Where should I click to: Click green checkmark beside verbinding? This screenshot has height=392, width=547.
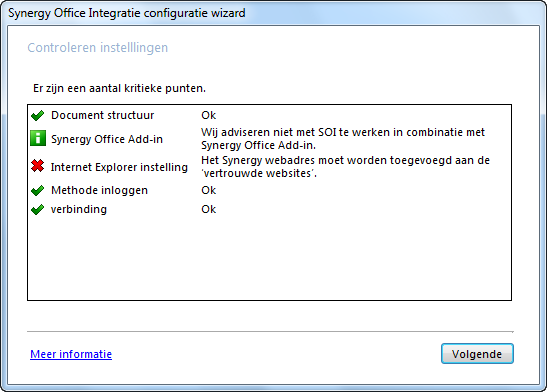coord(37,209)
